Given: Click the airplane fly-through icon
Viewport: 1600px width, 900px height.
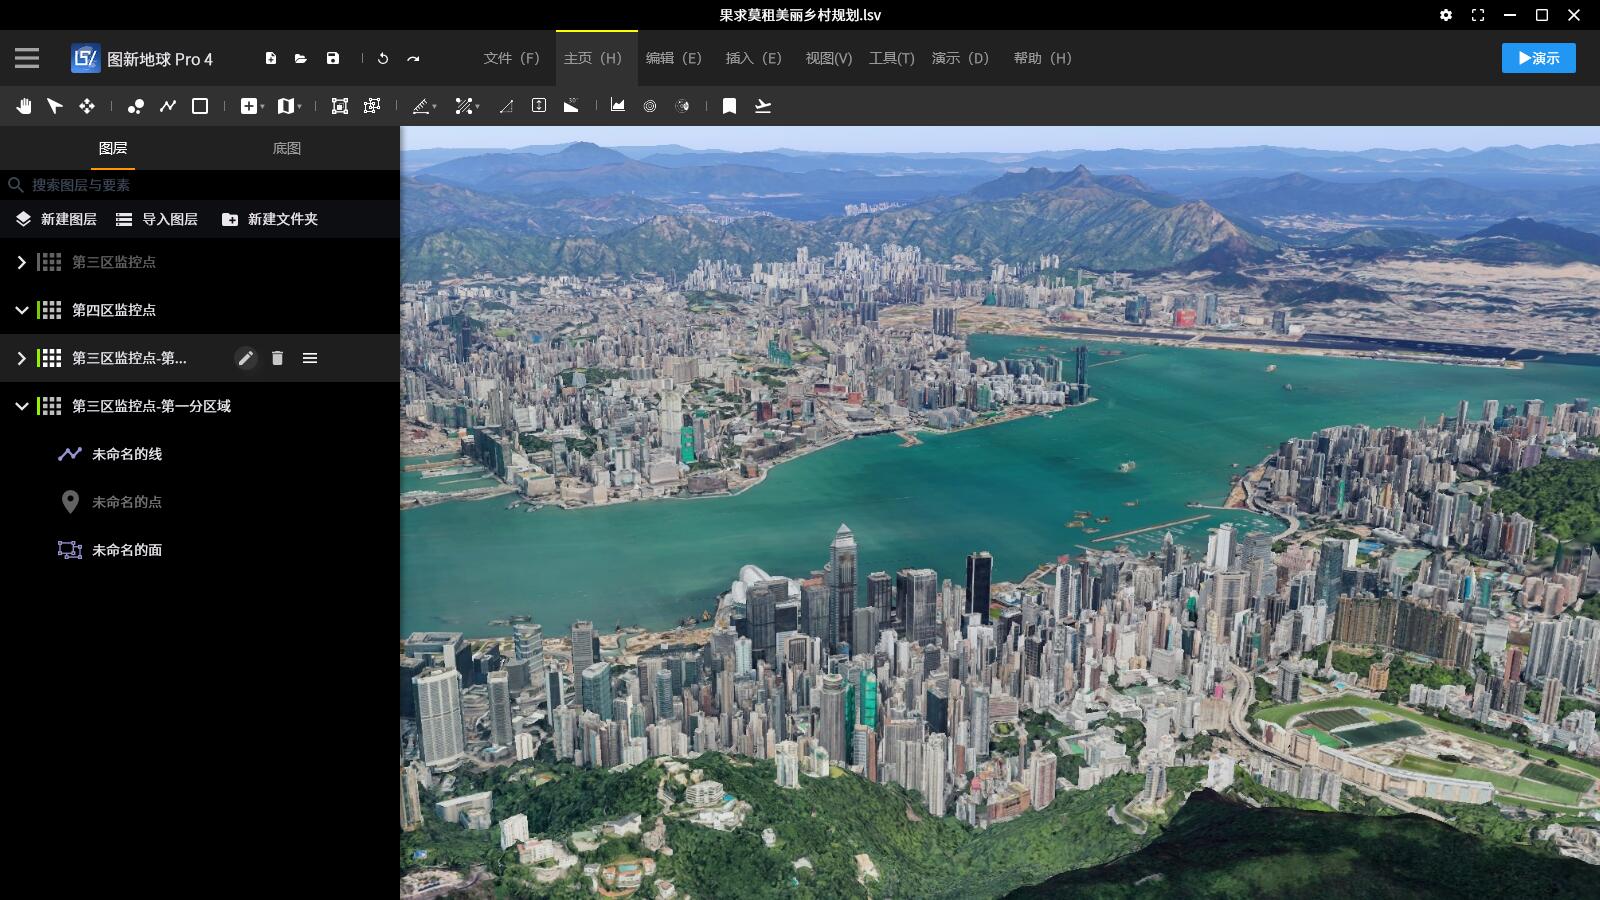Looking at the screenshot, I should [x=763, y=106].
